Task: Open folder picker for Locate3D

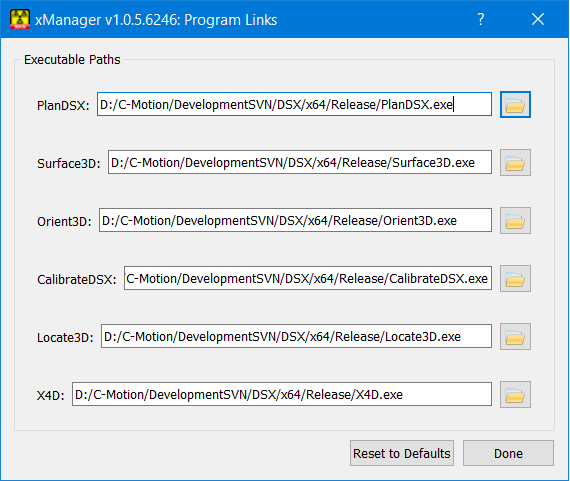Action: [515, 337]
